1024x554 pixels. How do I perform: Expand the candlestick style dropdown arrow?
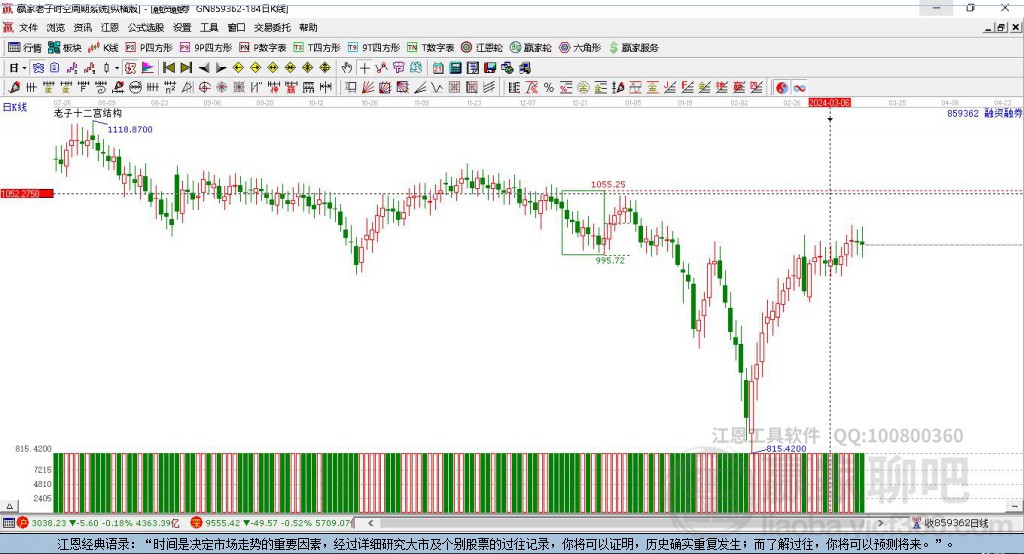pyautogui.click(x=117, y=67)
